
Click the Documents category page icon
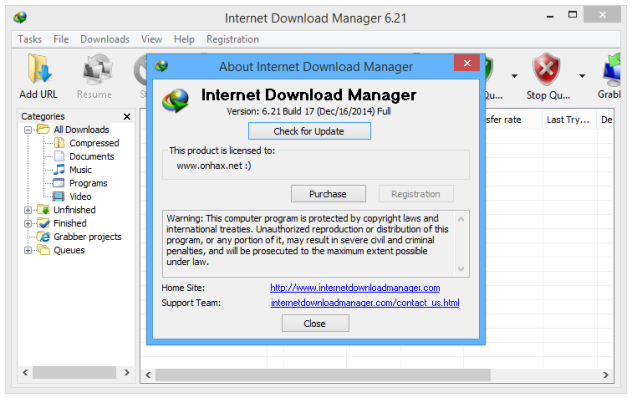click(x=59, y=156)
